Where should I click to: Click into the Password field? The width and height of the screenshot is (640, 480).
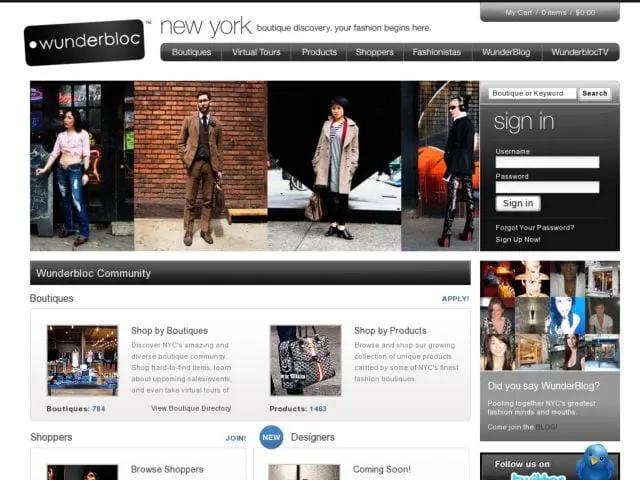coord(547,187)
